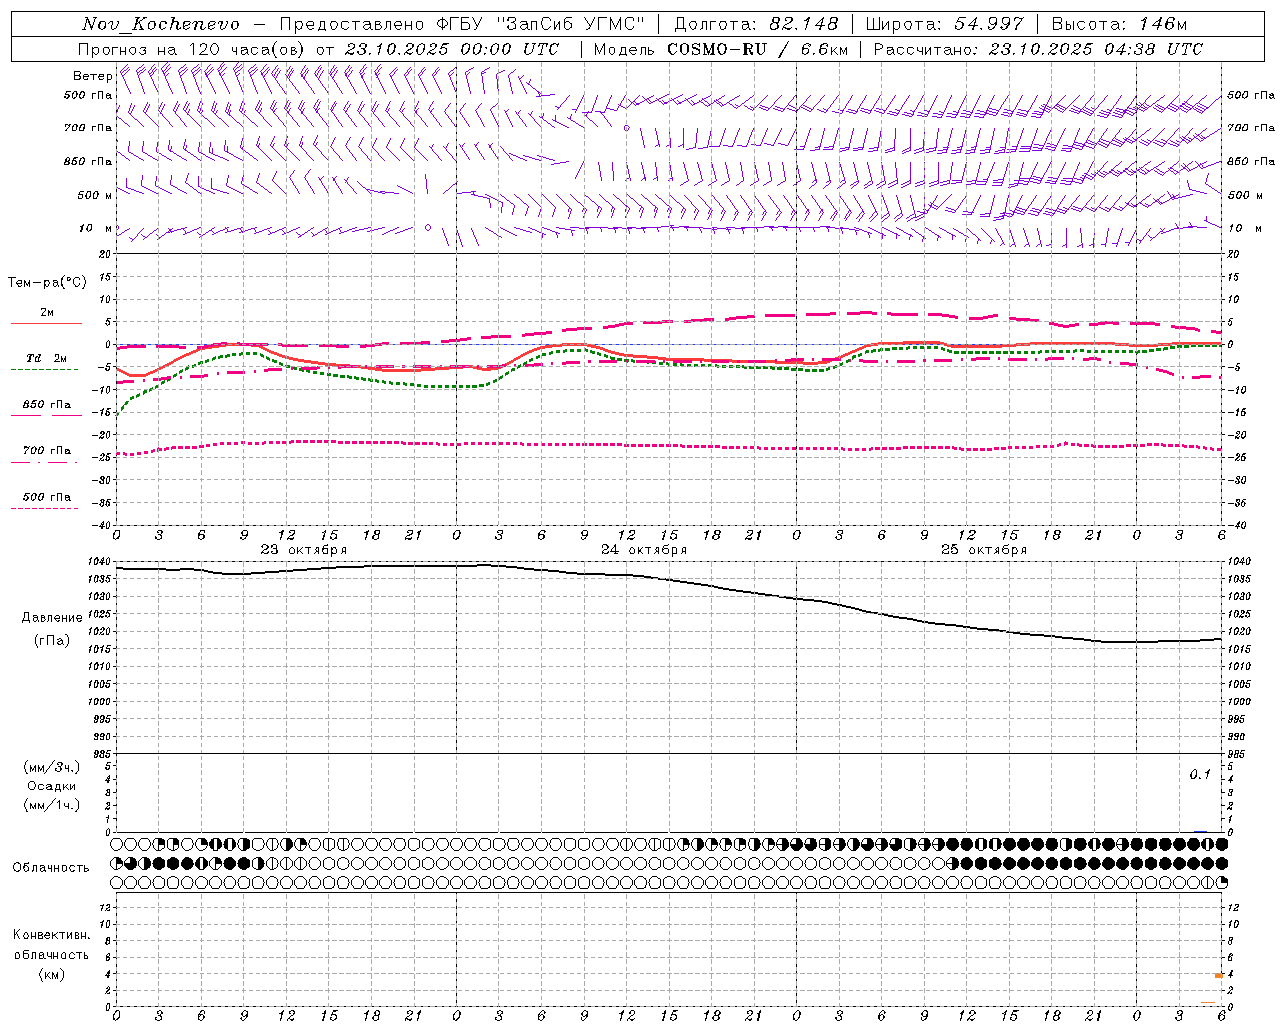
Task: Click the 'Осадки' precipitation label
Action: (52, 786)
